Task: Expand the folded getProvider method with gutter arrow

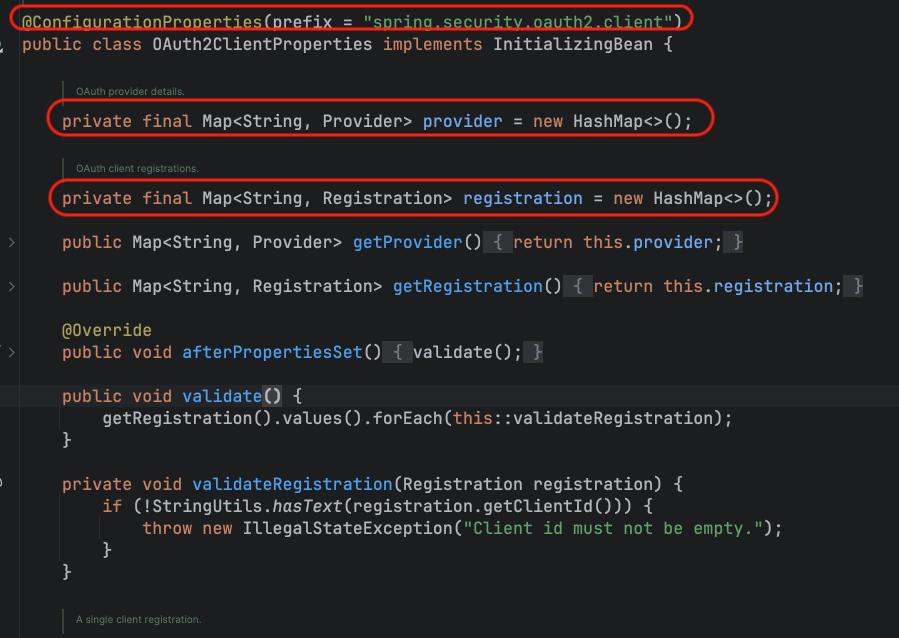Action: pos(11,242)
